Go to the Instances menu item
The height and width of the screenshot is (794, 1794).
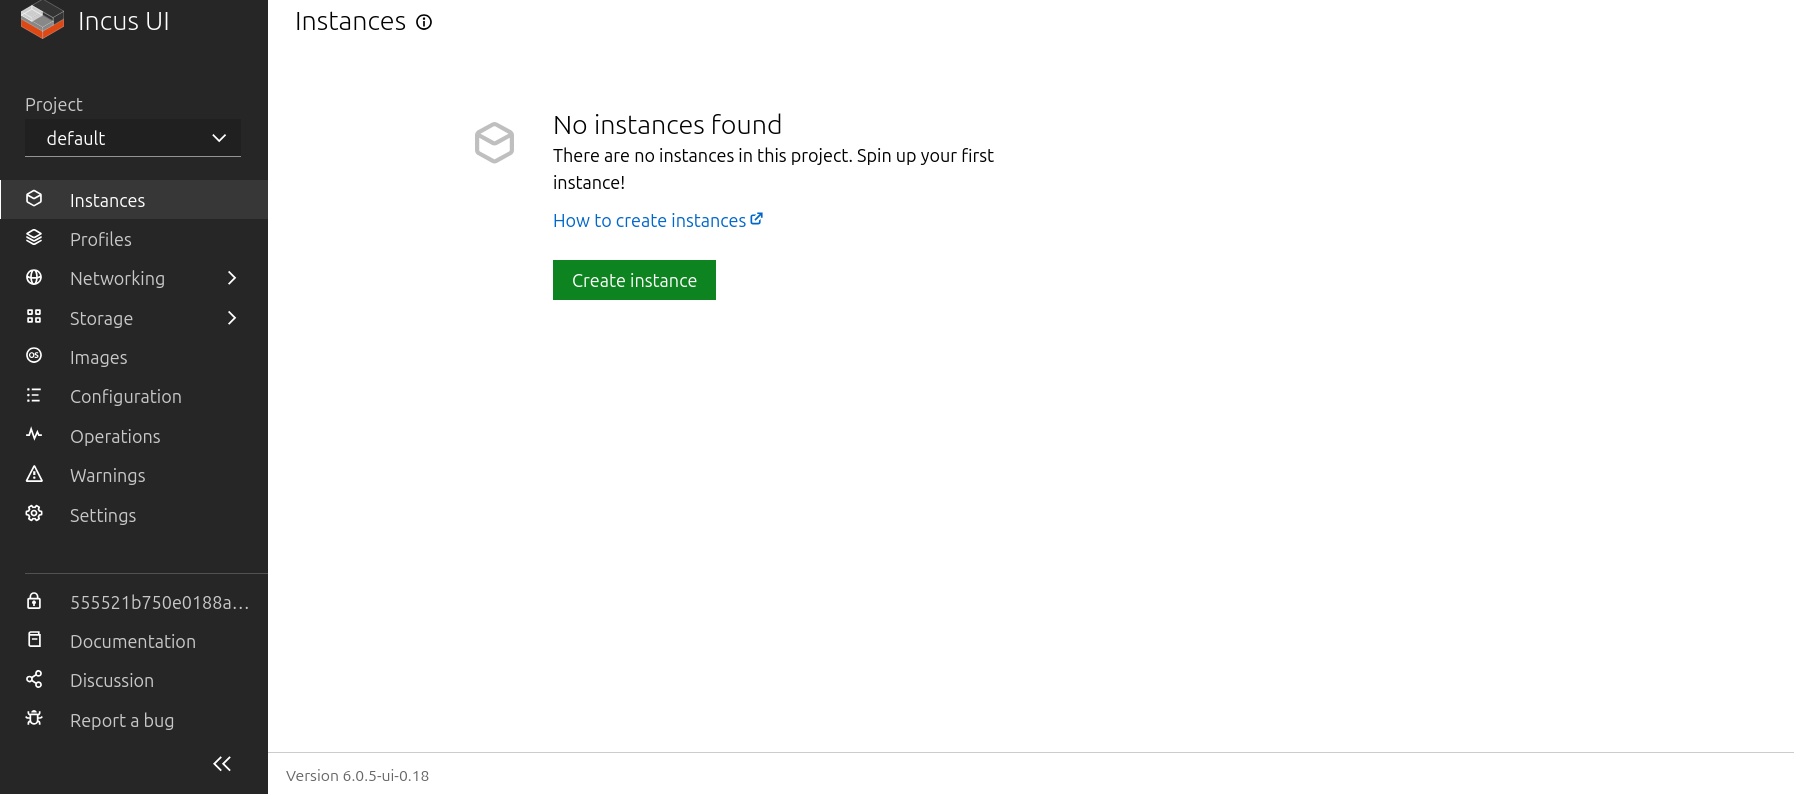(107, 200)
